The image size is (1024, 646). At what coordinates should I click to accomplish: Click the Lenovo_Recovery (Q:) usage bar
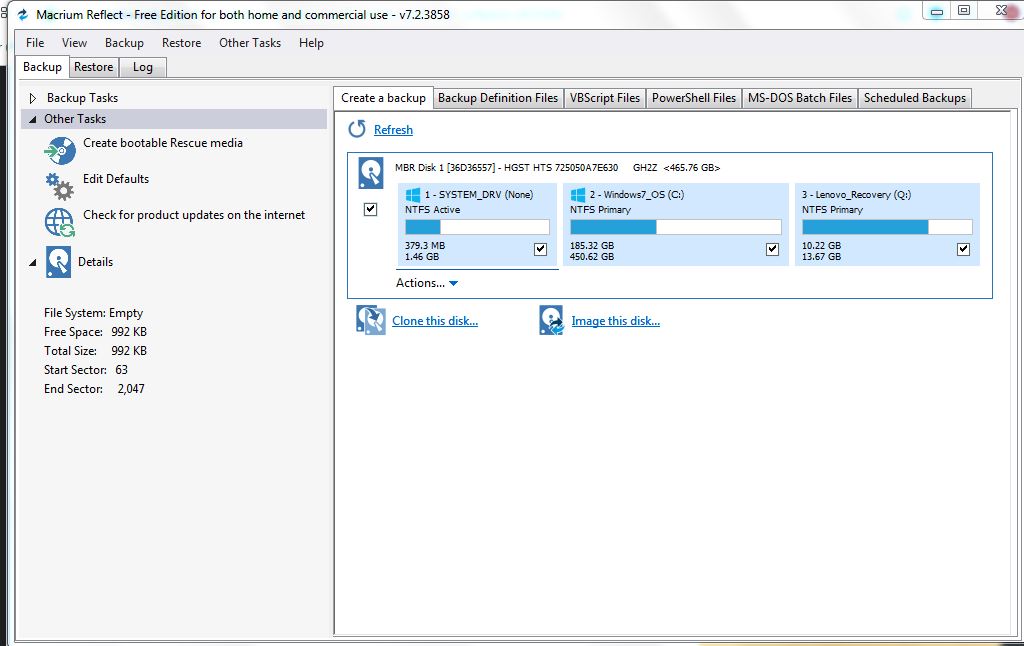click(x=887, y=227)
